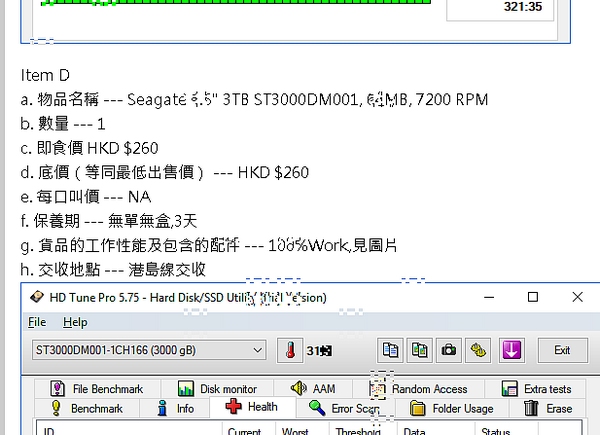This screenshot has height=435, width=600.
Task: Maximize the HD Tune Pro window
Action: (533, 297)
